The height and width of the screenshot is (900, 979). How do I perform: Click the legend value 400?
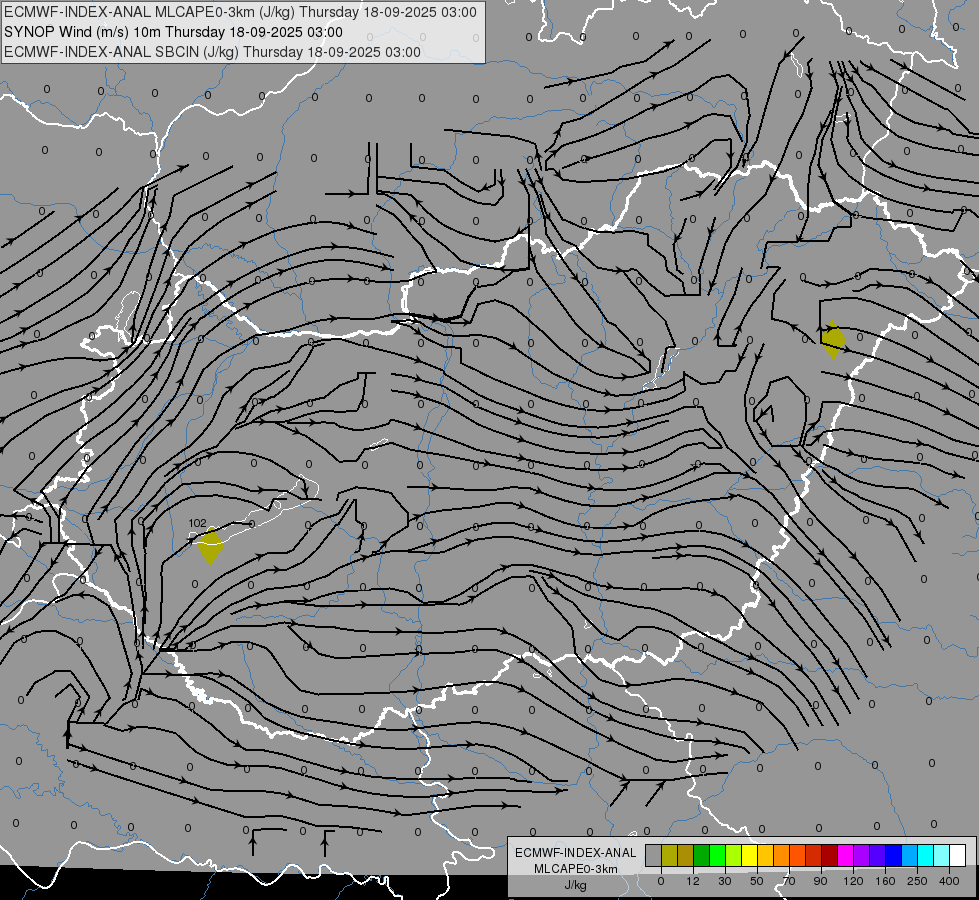point(949,881)
